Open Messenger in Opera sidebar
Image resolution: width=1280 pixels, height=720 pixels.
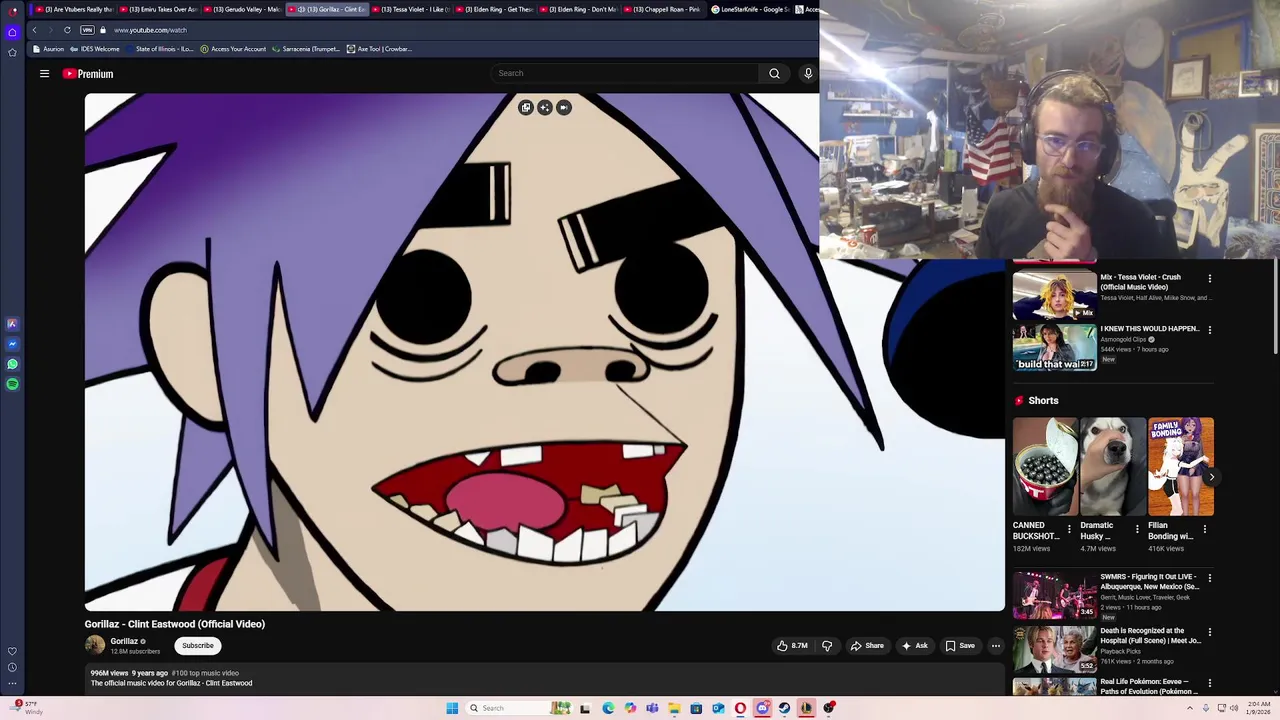(x=12, y=344)
